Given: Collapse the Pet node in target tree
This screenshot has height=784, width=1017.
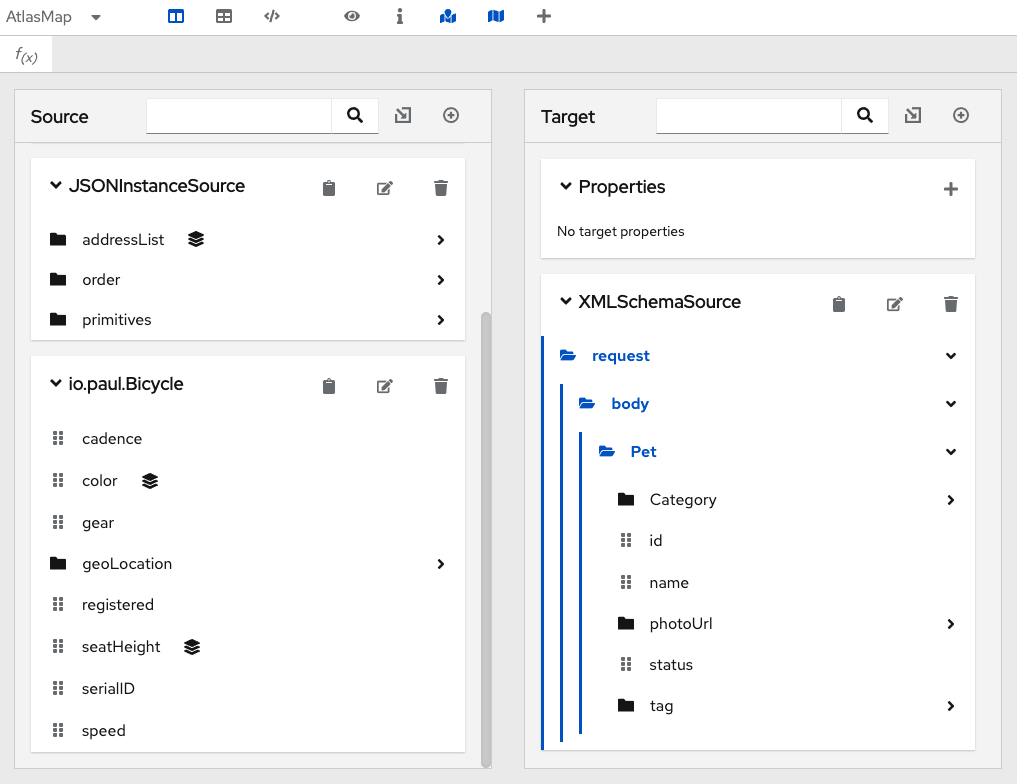Looking at the screenshot, I should (x=950, y=452).
